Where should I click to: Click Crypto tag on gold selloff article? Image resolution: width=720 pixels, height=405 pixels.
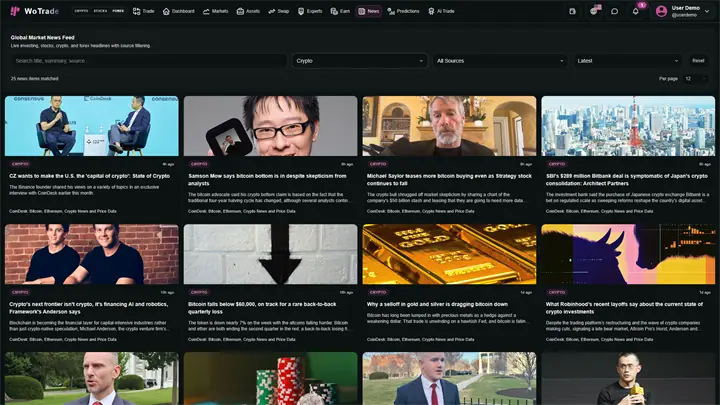pyautogui.click(x=377, y=292)
